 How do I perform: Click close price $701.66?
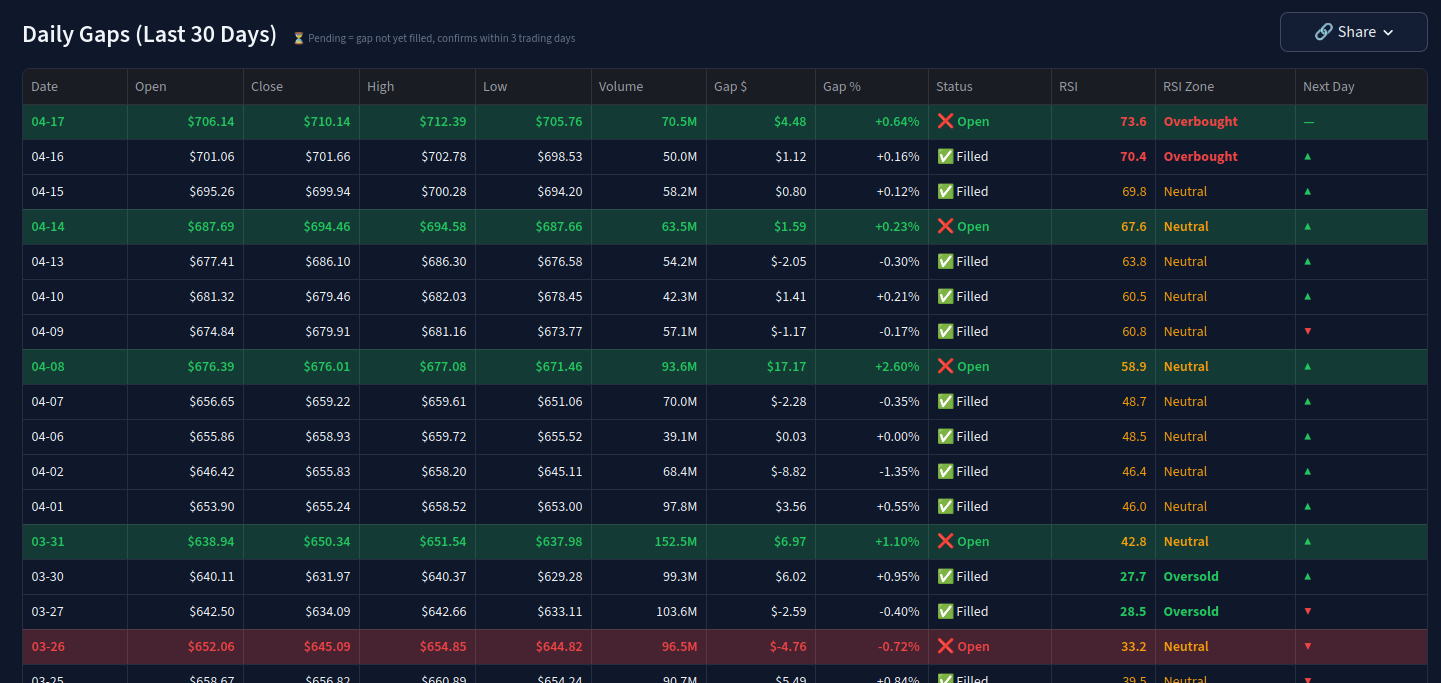pyautogui.click(x=328, y=156)
